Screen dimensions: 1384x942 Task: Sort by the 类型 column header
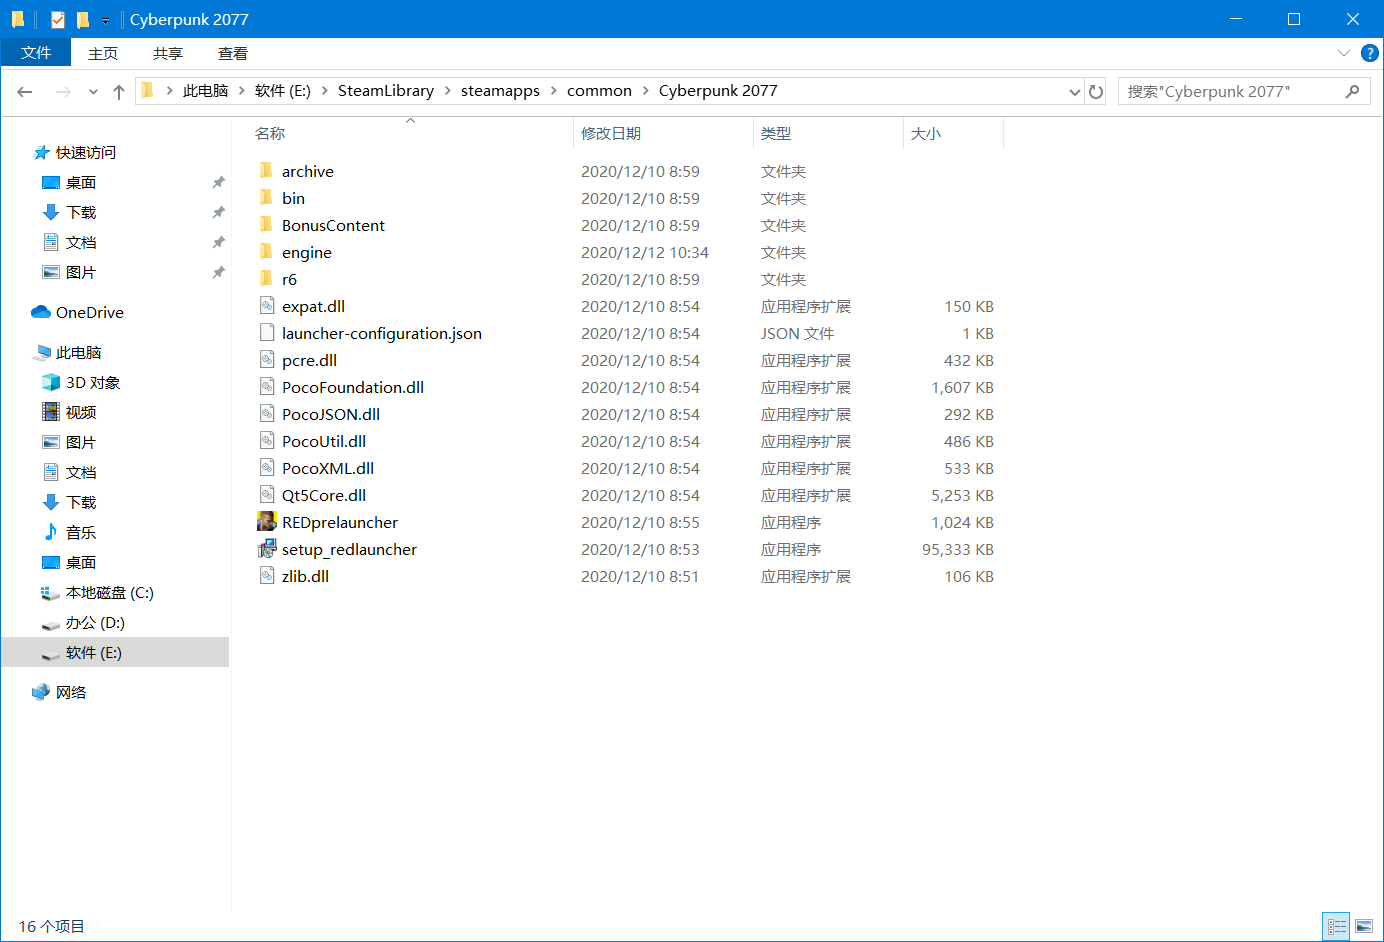pos(776,134)
